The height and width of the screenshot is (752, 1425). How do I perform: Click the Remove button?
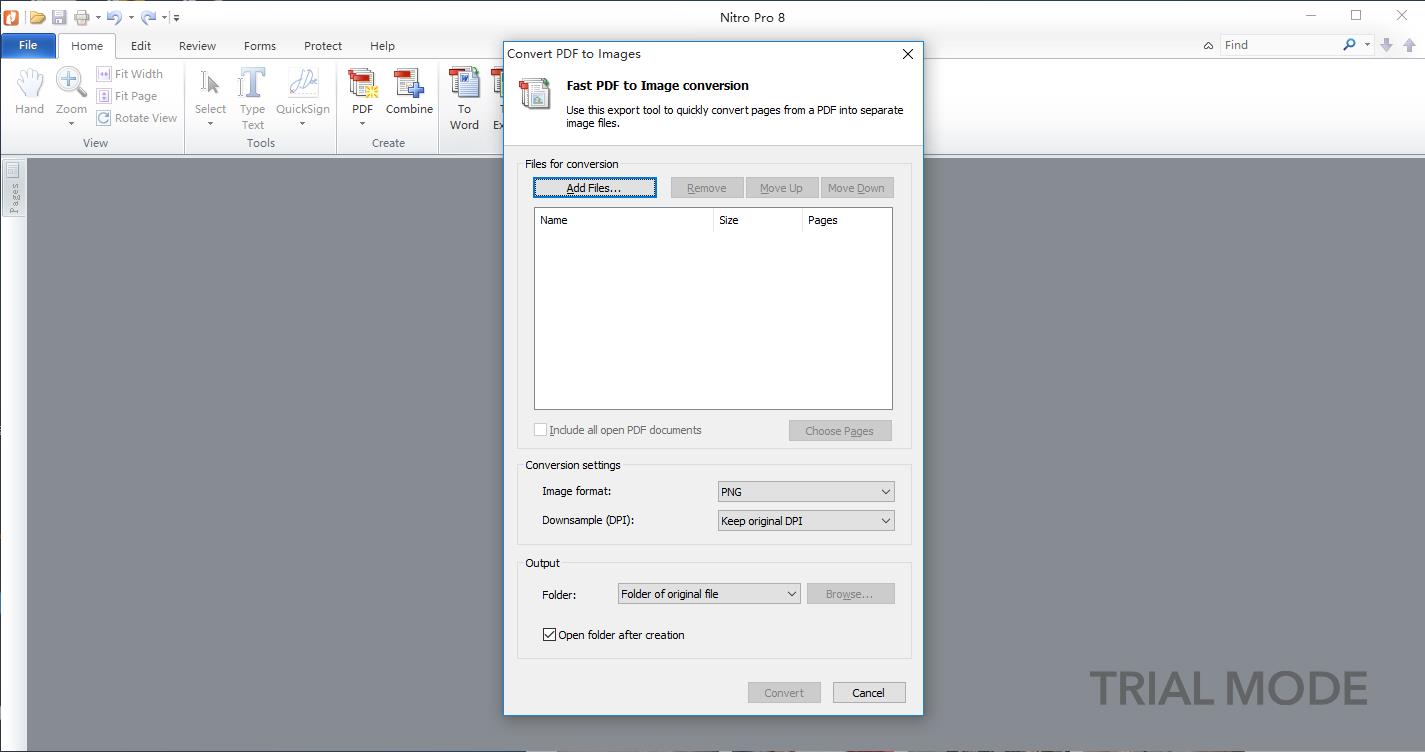pyautogui.click(x=707, y=188)
